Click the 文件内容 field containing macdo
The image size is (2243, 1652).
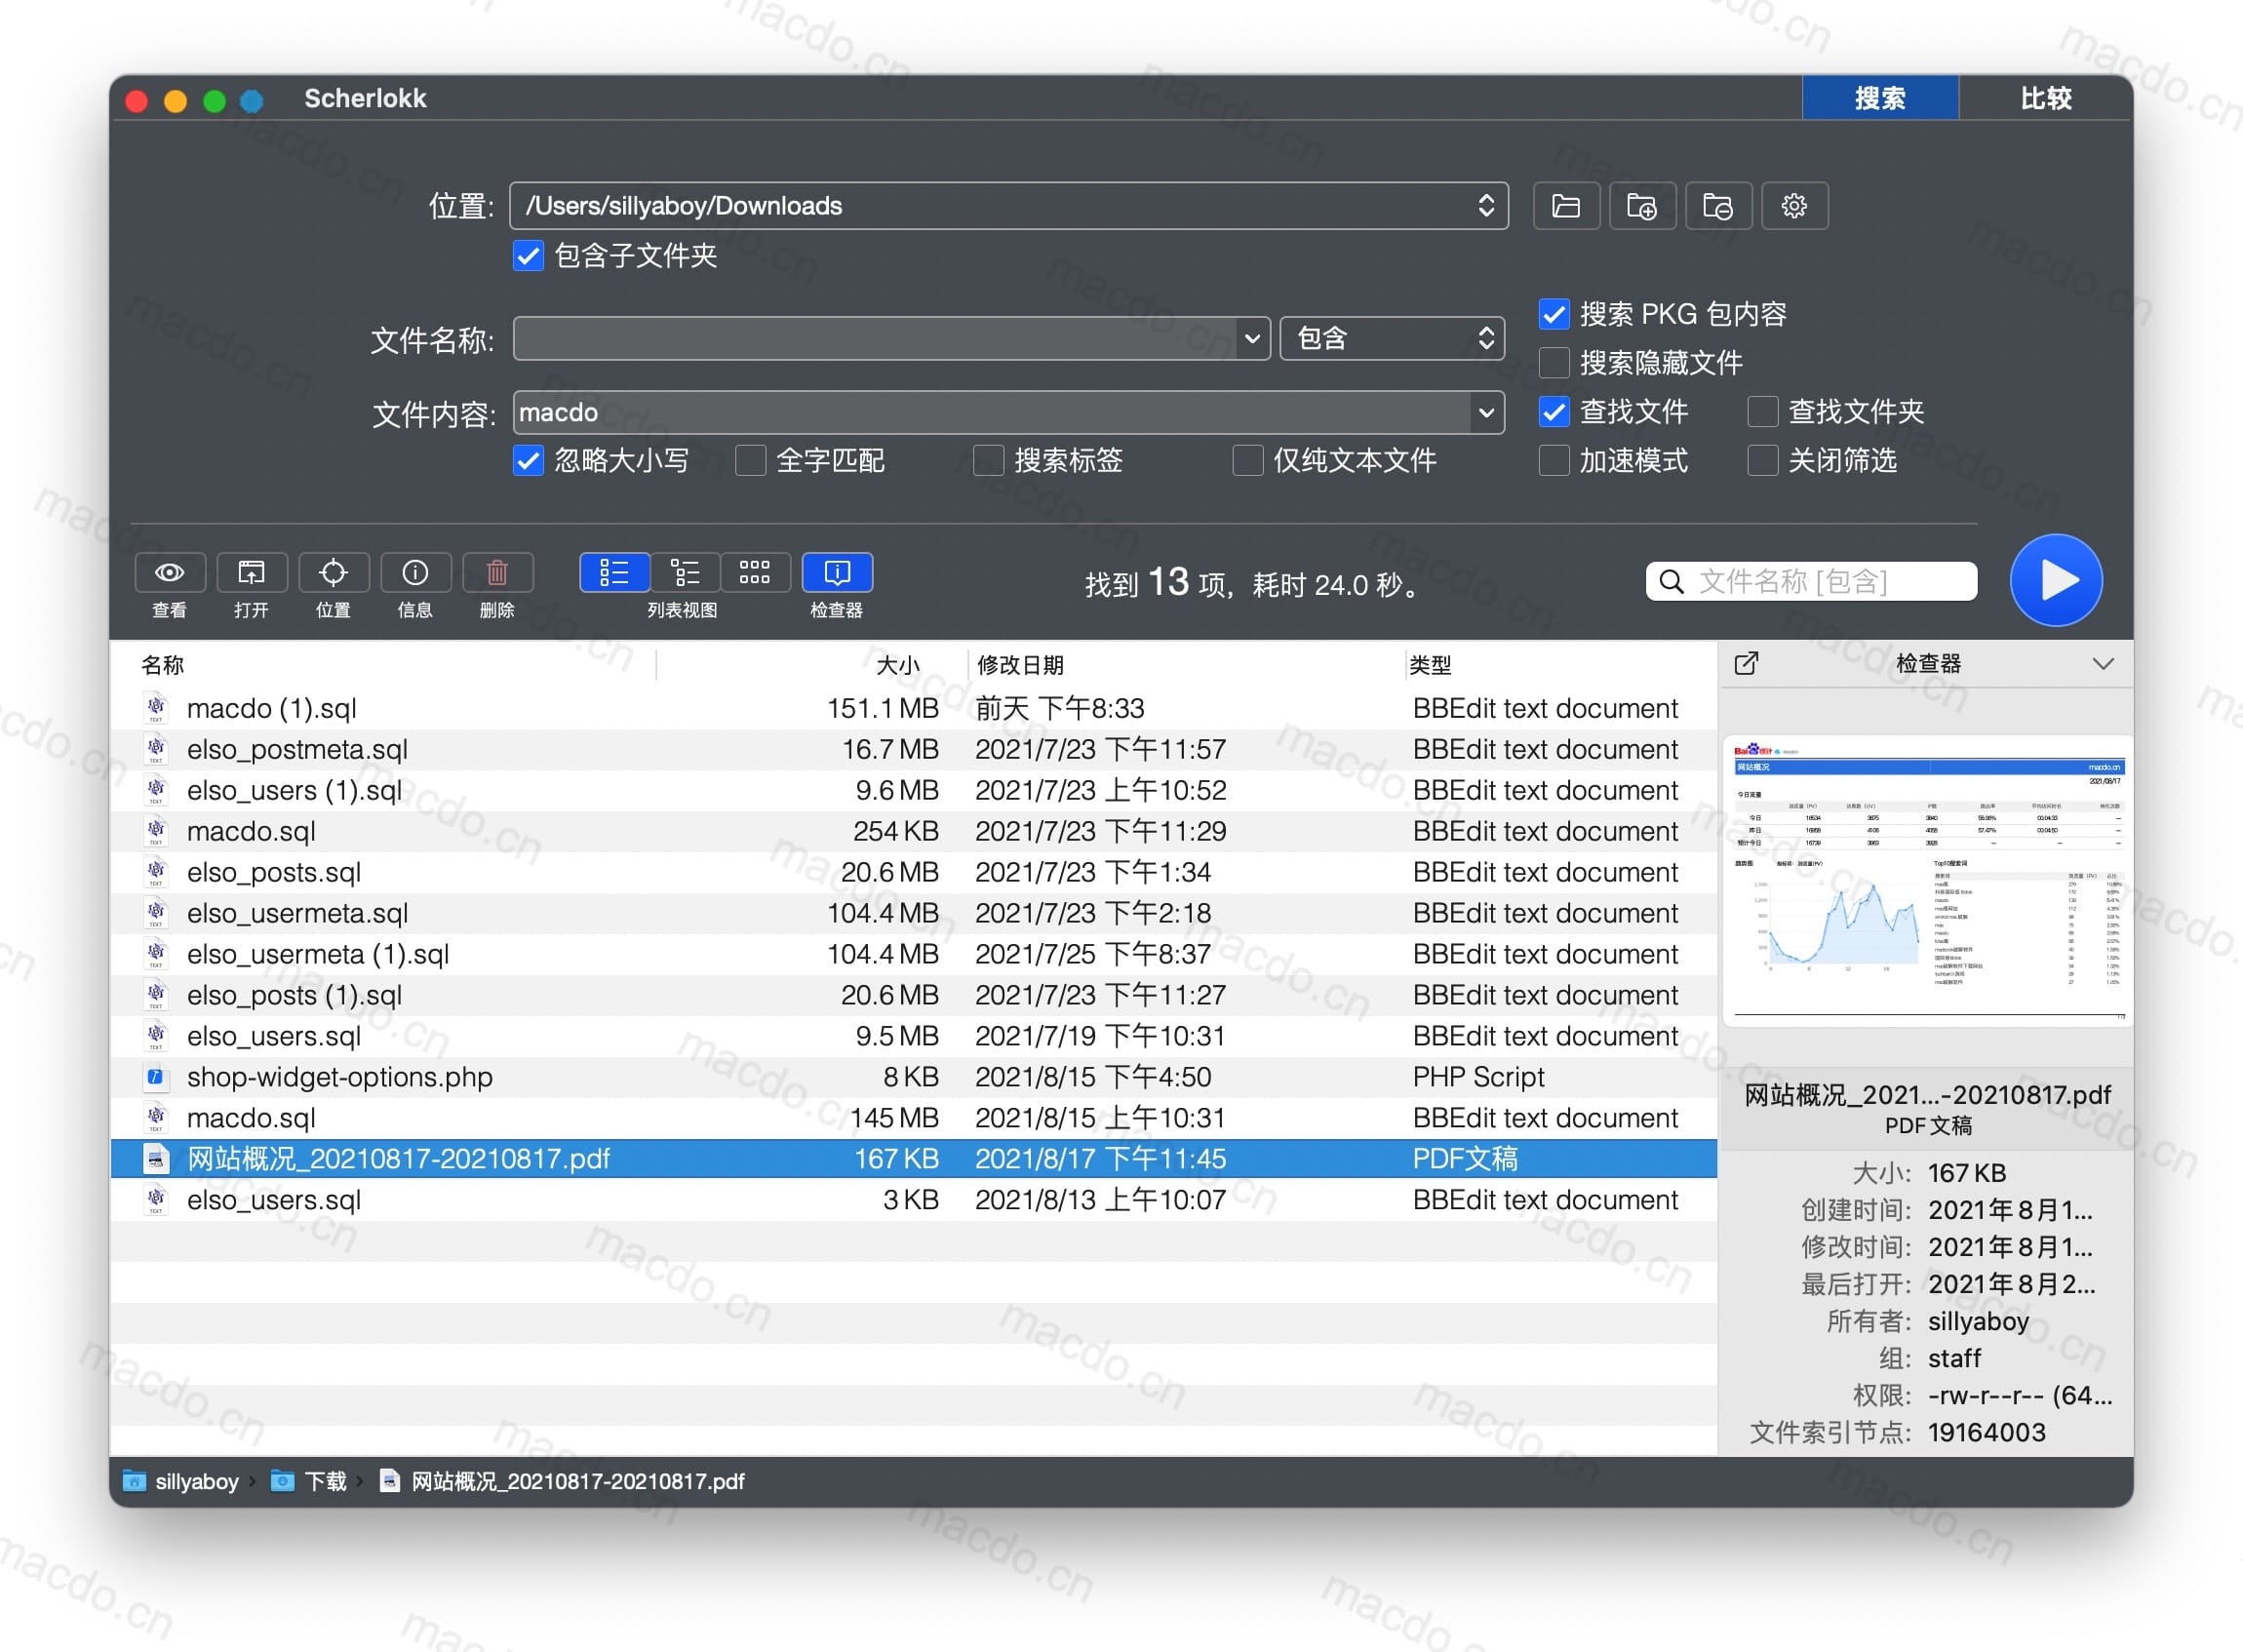[992, 412]
